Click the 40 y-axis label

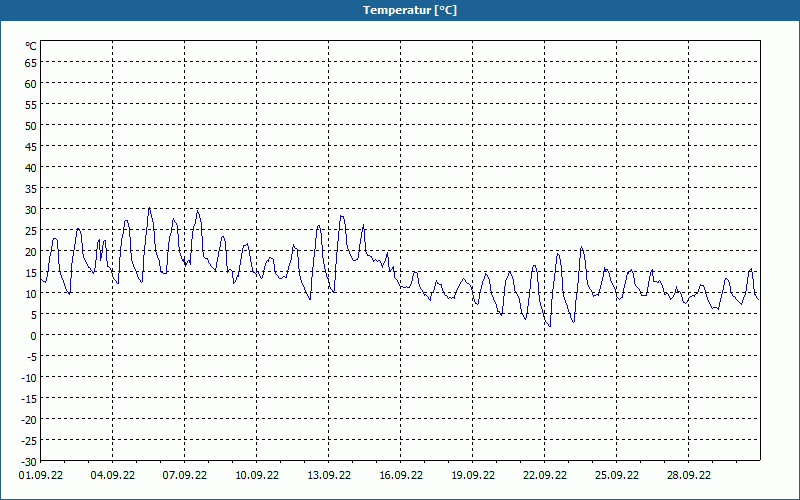coord(31,168)
